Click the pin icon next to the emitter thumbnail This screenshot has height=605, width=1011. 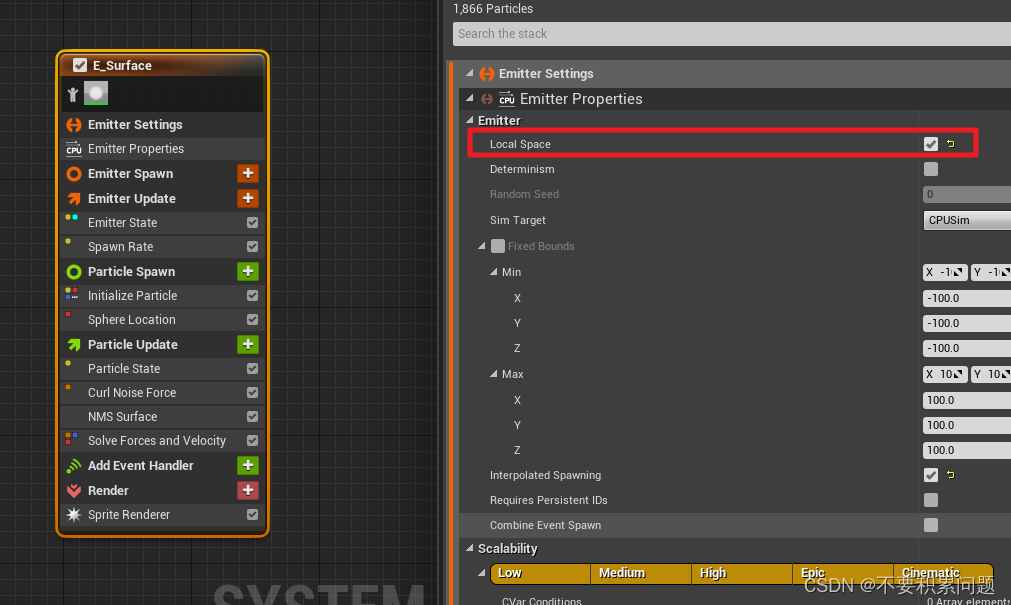point(73,94)
